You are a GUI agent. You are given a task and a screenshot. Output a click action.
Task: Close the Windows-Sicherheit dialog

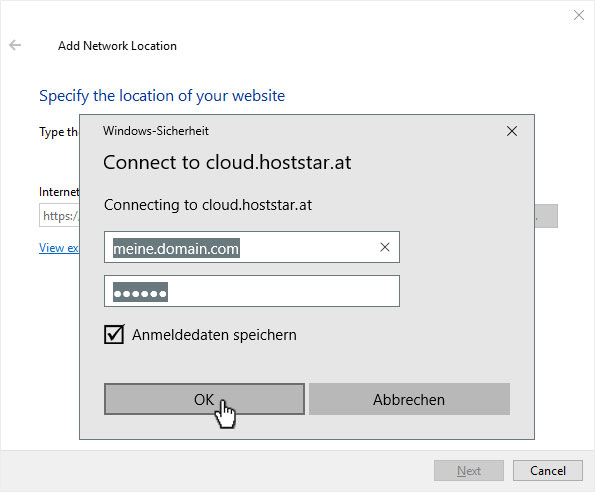point(512,131)
